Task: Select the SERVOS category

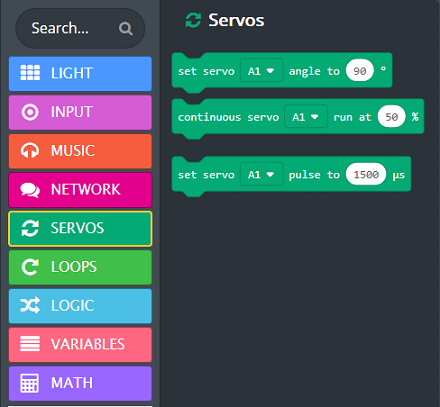Action: click(80, 229)
